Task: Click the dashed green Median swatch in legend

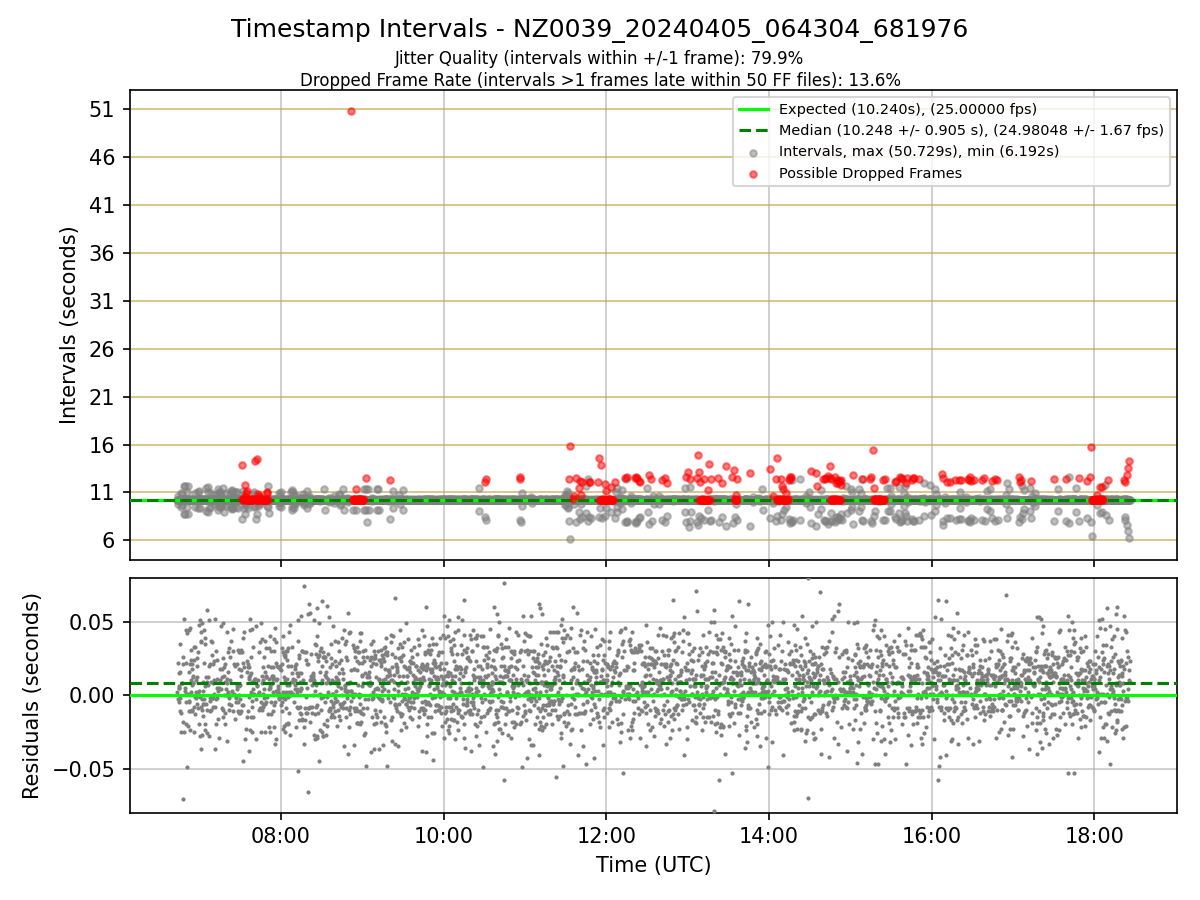Action: pos(754,130)
